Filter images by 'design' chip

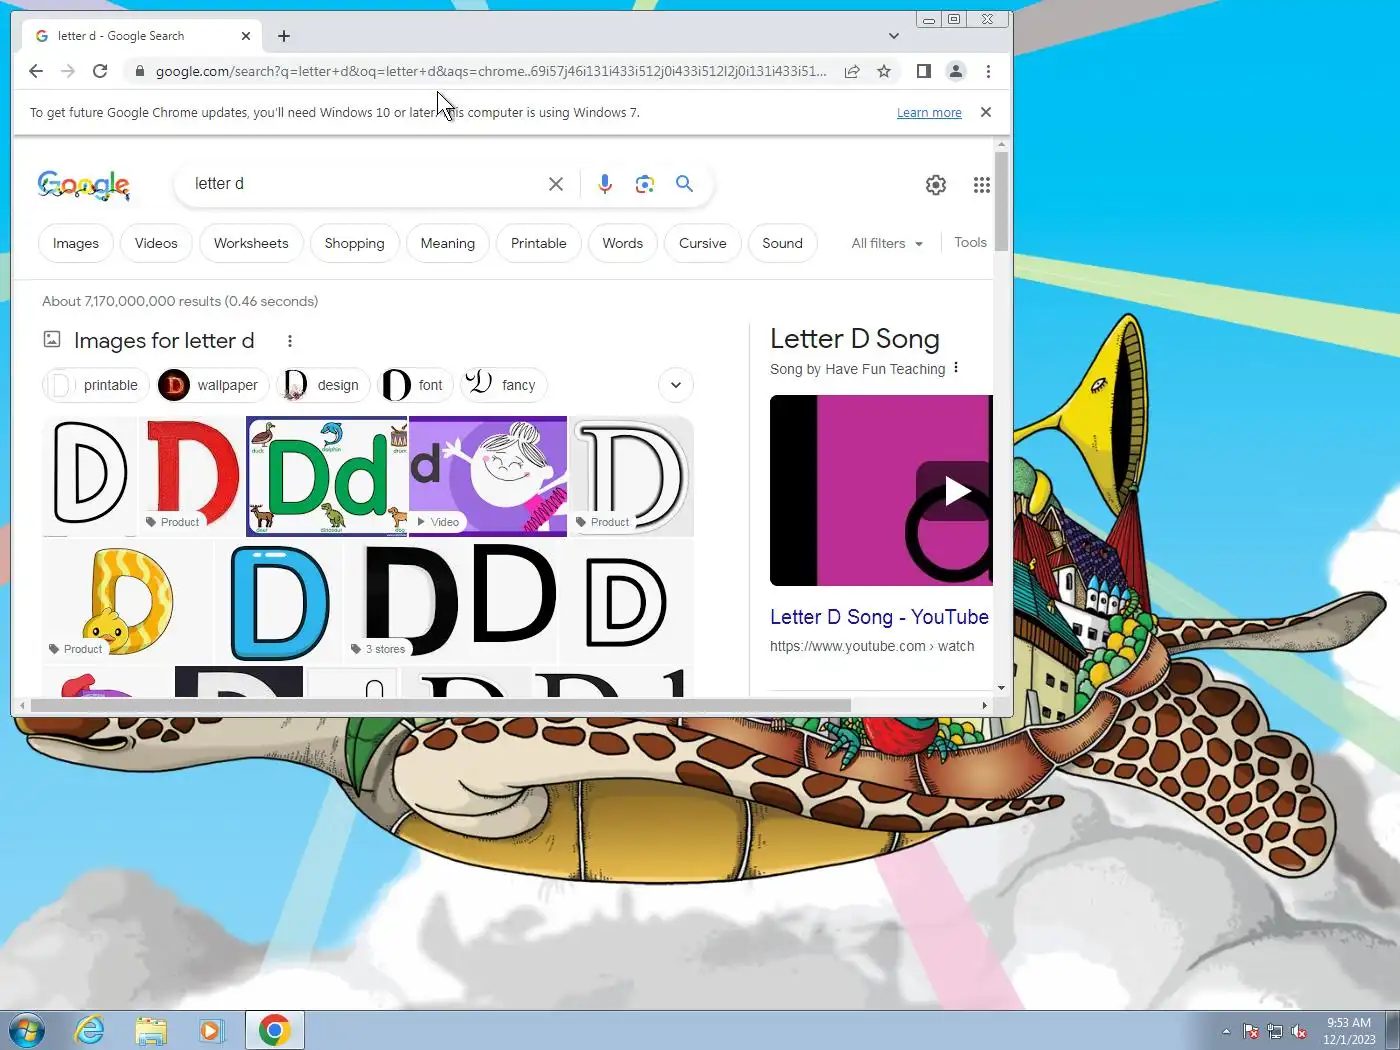point(324,385)
